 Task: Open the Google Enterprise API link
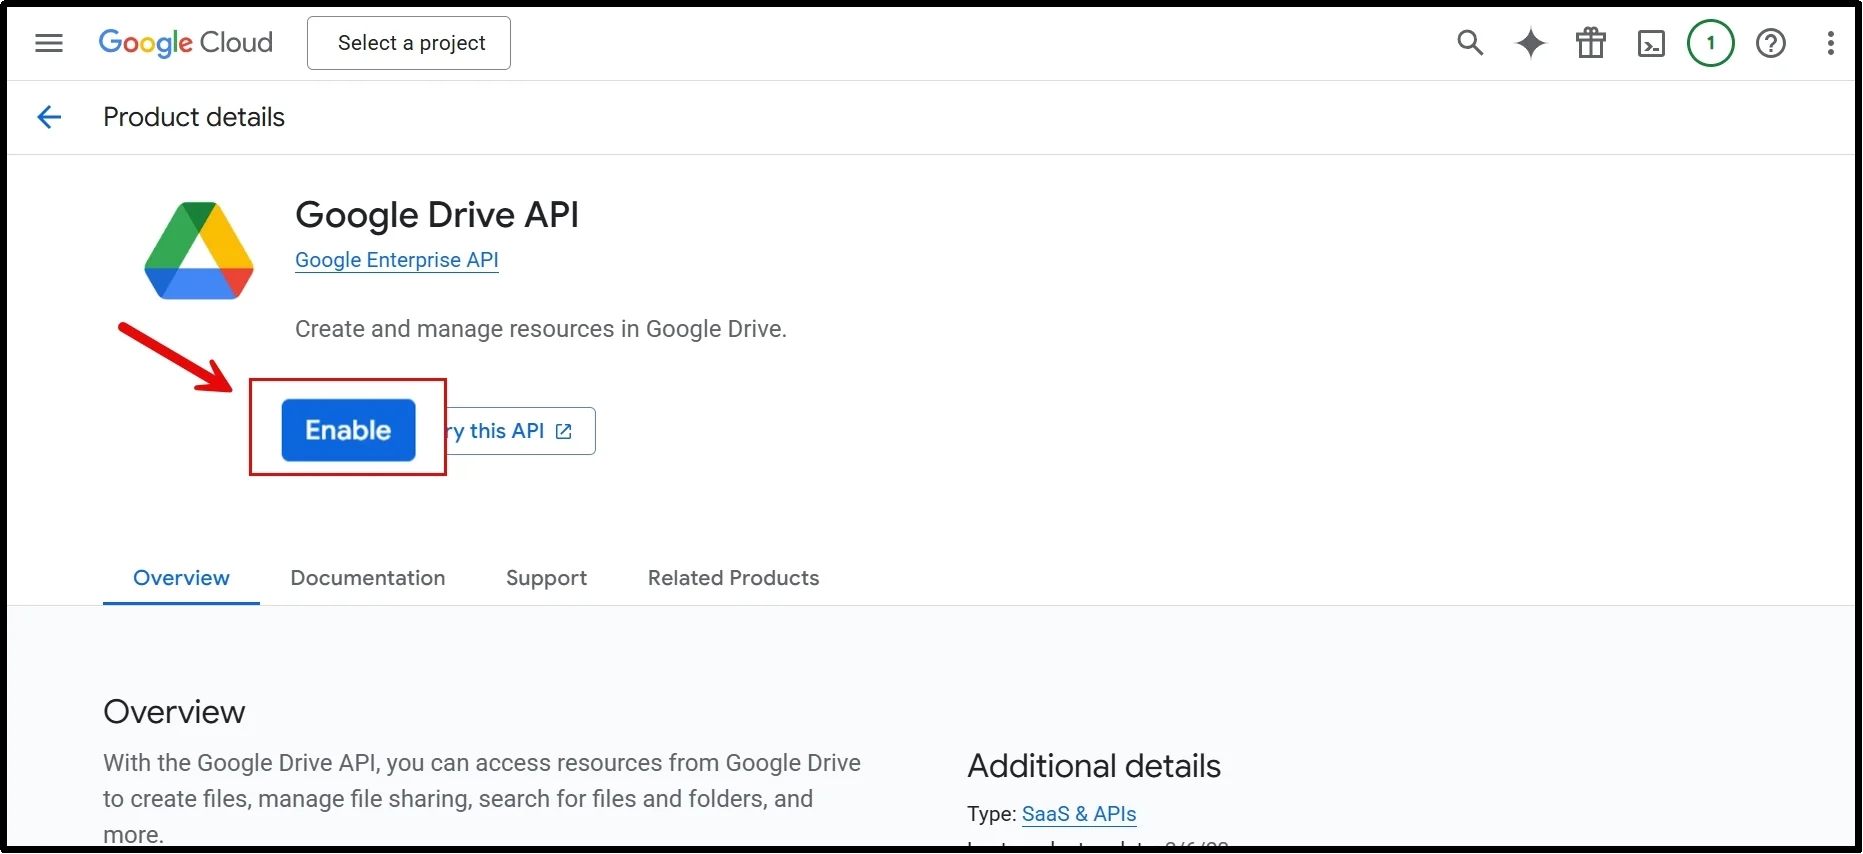tap(397, 260)
